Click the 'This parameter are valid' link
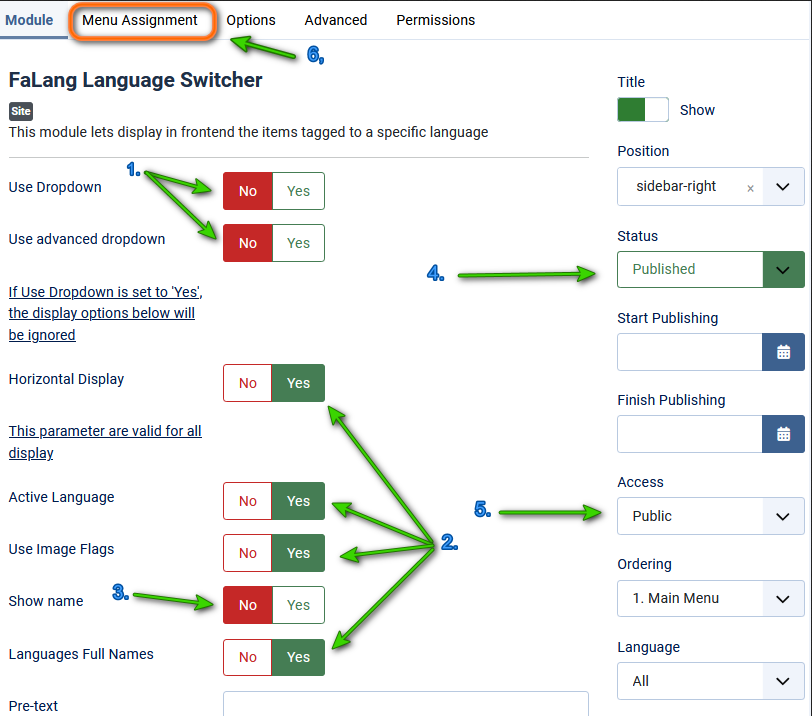 pos(104,441)
